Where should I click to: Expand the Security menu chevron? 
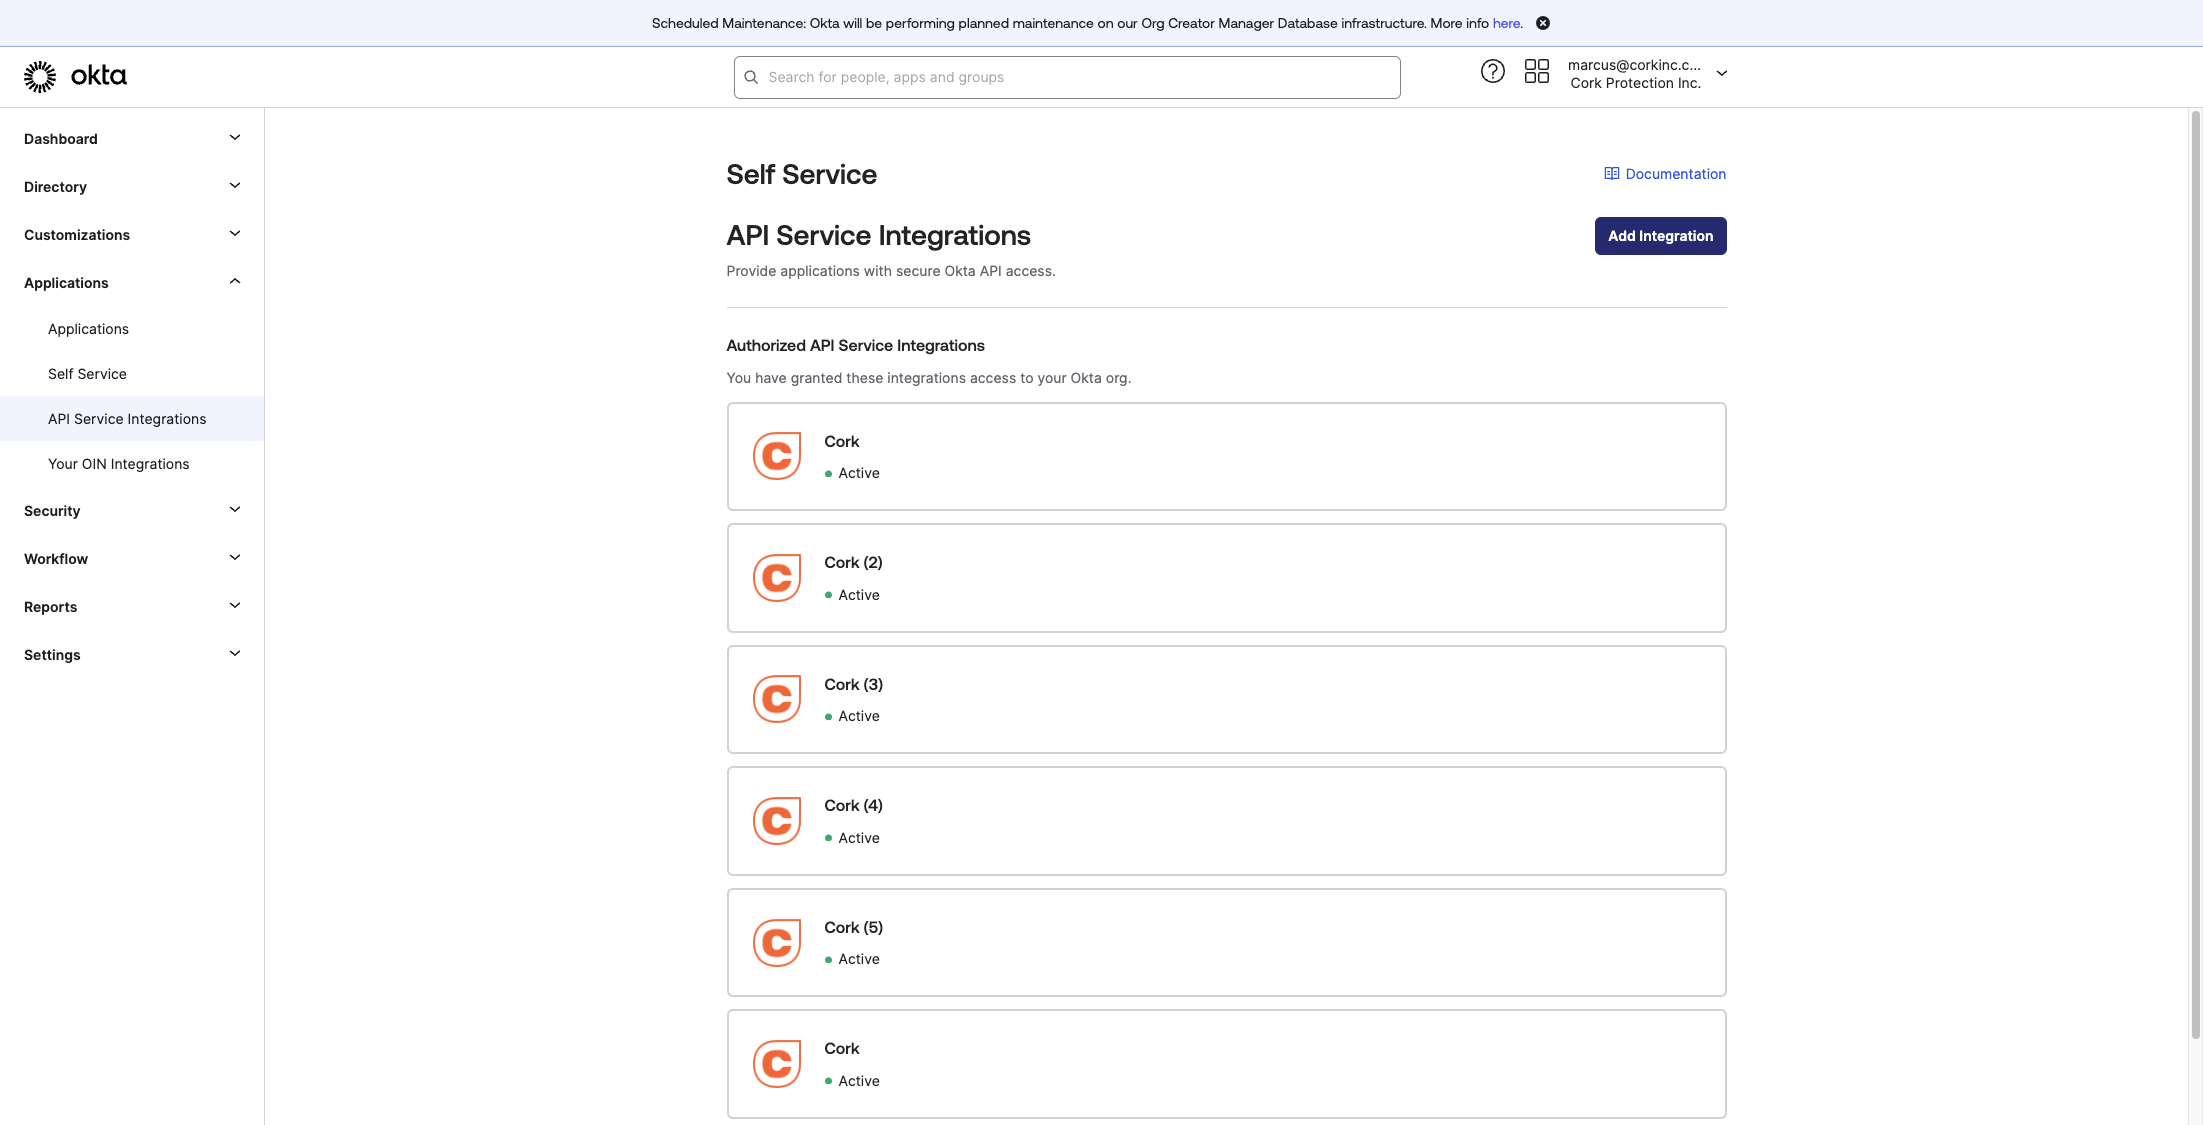point(235,510)
